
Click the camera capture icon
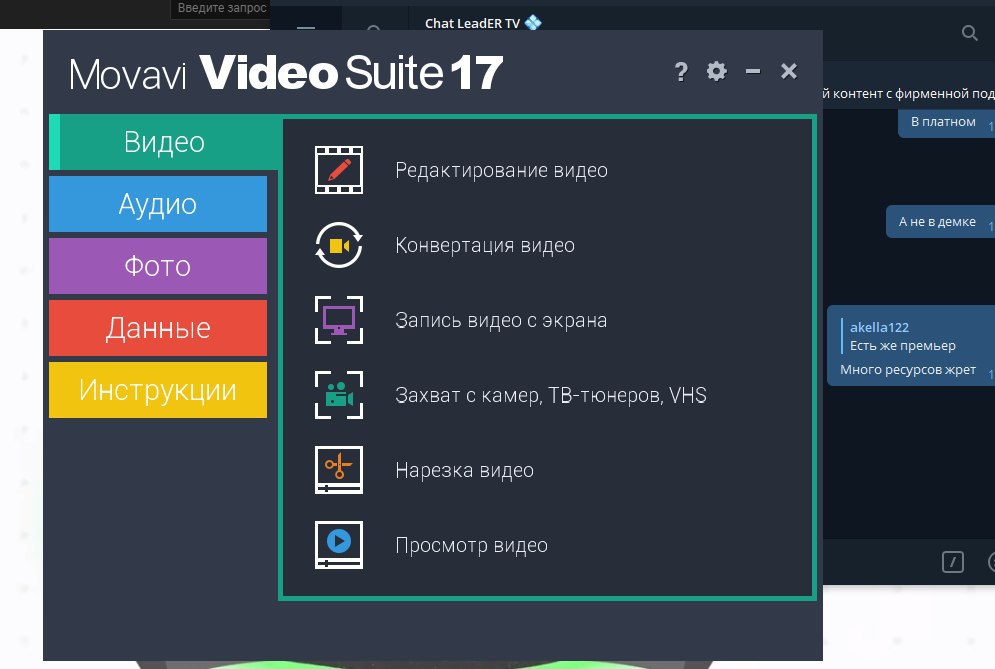pyautogui.click(x=339, y=395)
